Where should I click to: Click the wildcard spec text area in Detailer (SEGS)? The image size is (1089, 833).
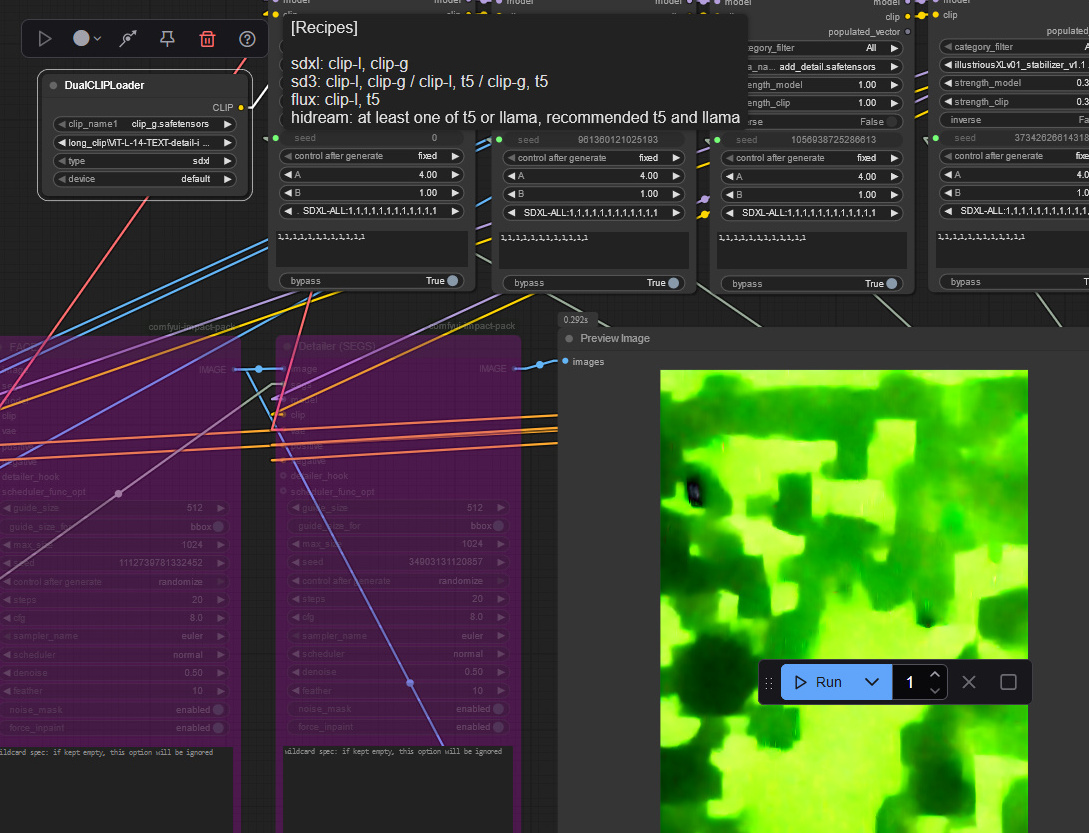click(397, 790)
